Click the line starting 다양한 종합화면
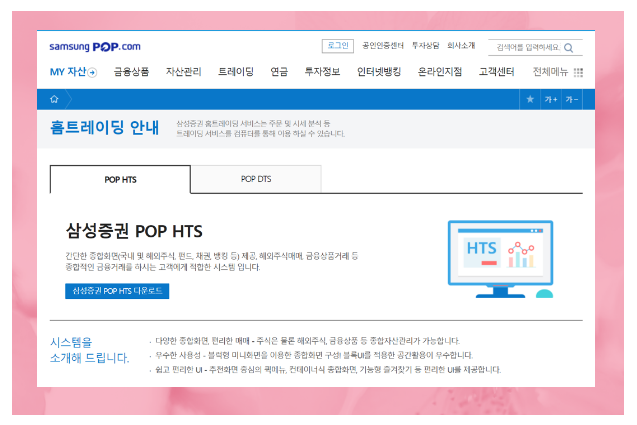The height and width of the screenshot is (425, 637). click(307, 341)
